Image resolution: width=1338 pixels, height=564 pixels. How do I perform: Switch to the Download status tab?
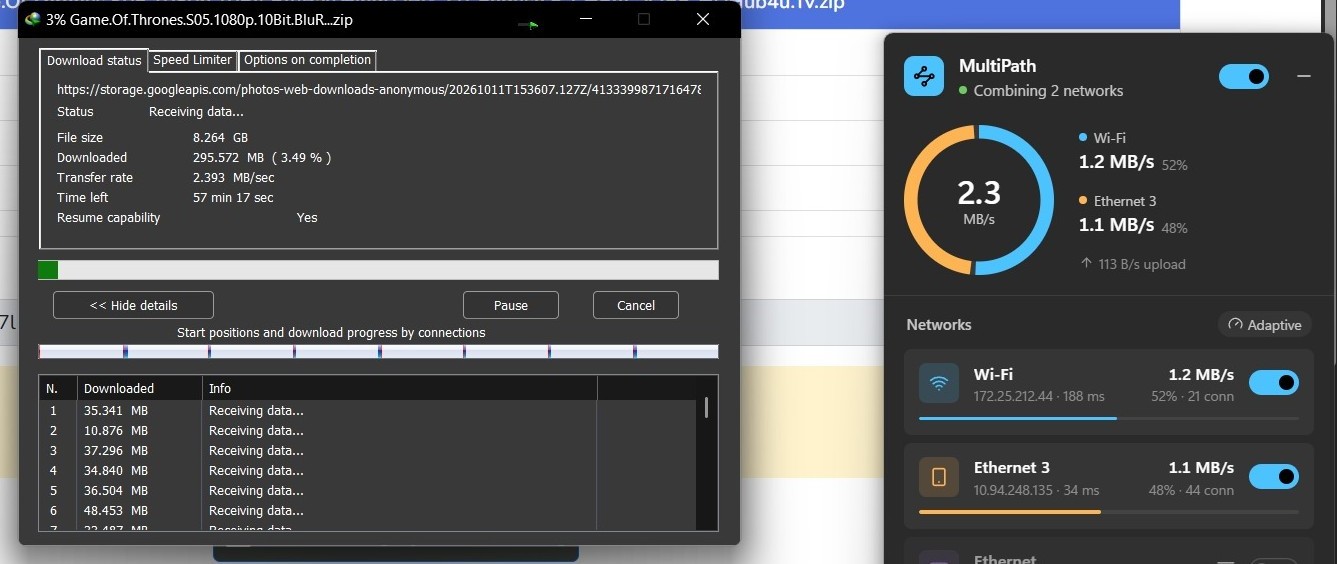click(95, 60)
